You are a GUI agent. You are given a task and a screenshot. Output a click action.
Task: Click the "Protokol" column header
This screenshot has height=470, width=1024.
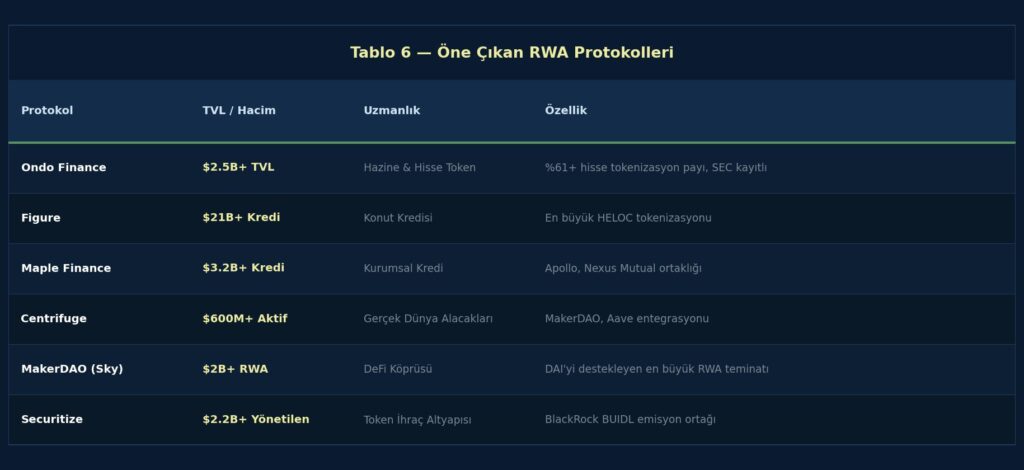(x=47, y=111)
